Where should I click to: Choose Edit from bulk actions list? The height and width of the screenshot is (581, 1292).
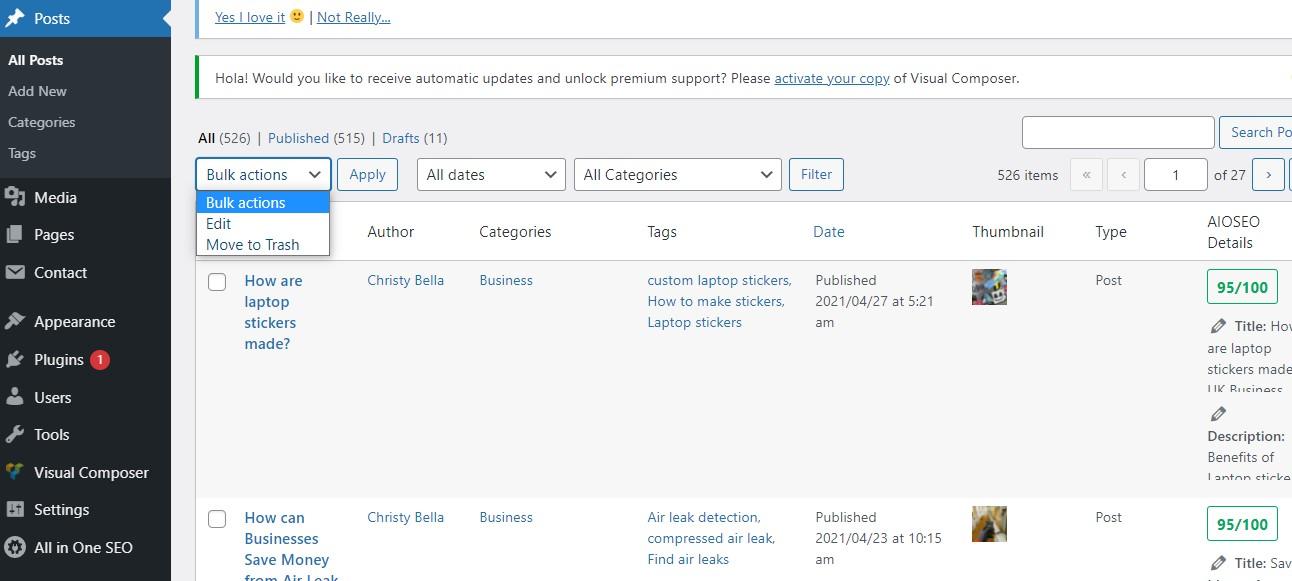click(x=219, y=224)
